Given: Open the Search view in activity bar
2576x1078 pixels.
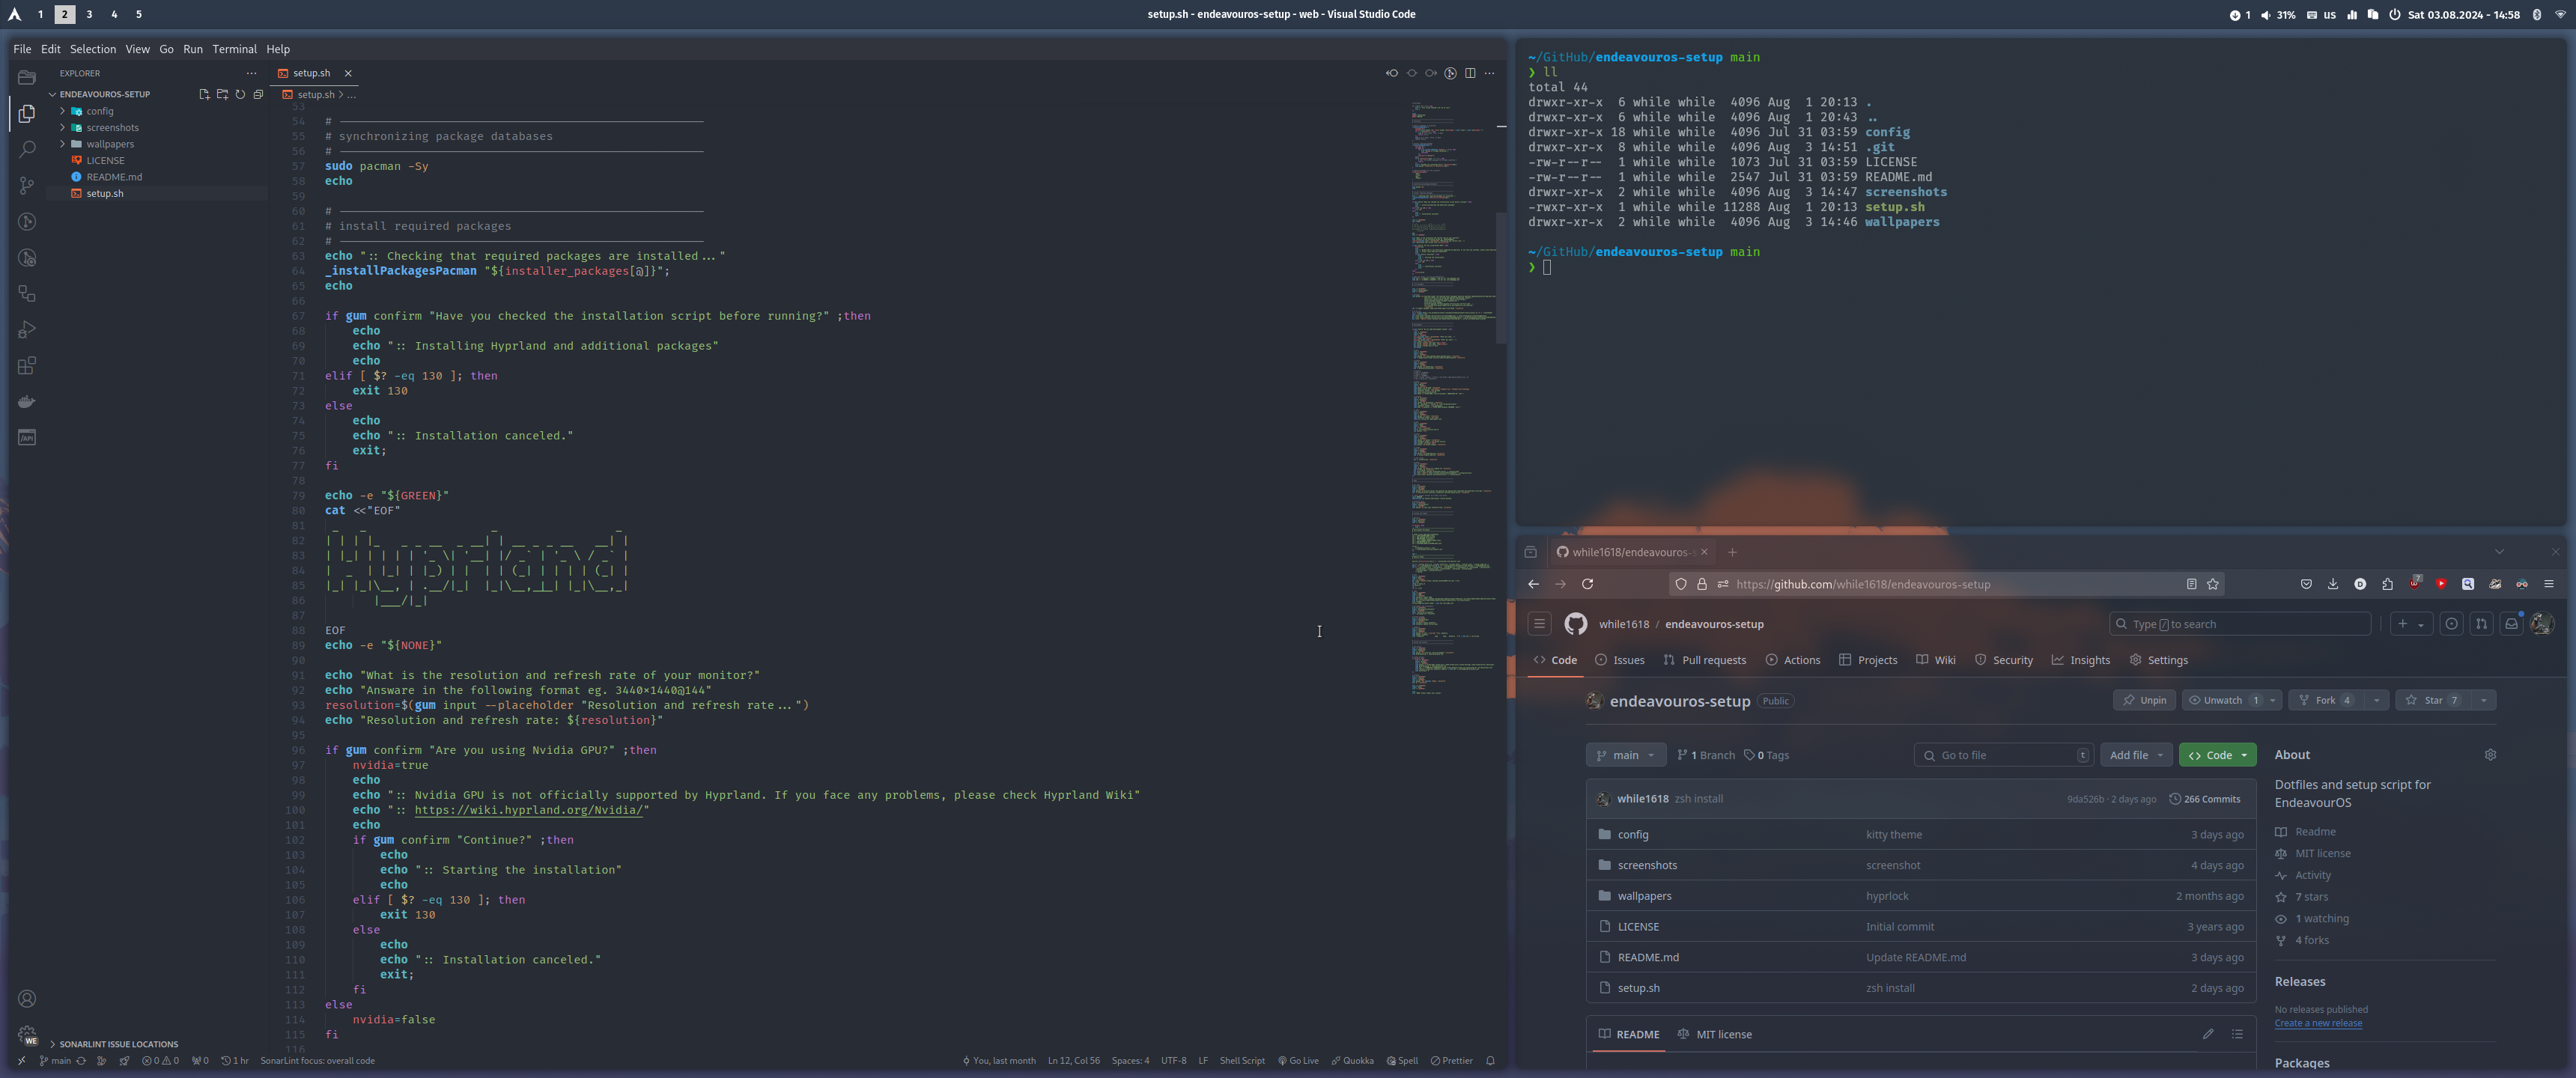Looking at the screenshot, I should [27, 149].
